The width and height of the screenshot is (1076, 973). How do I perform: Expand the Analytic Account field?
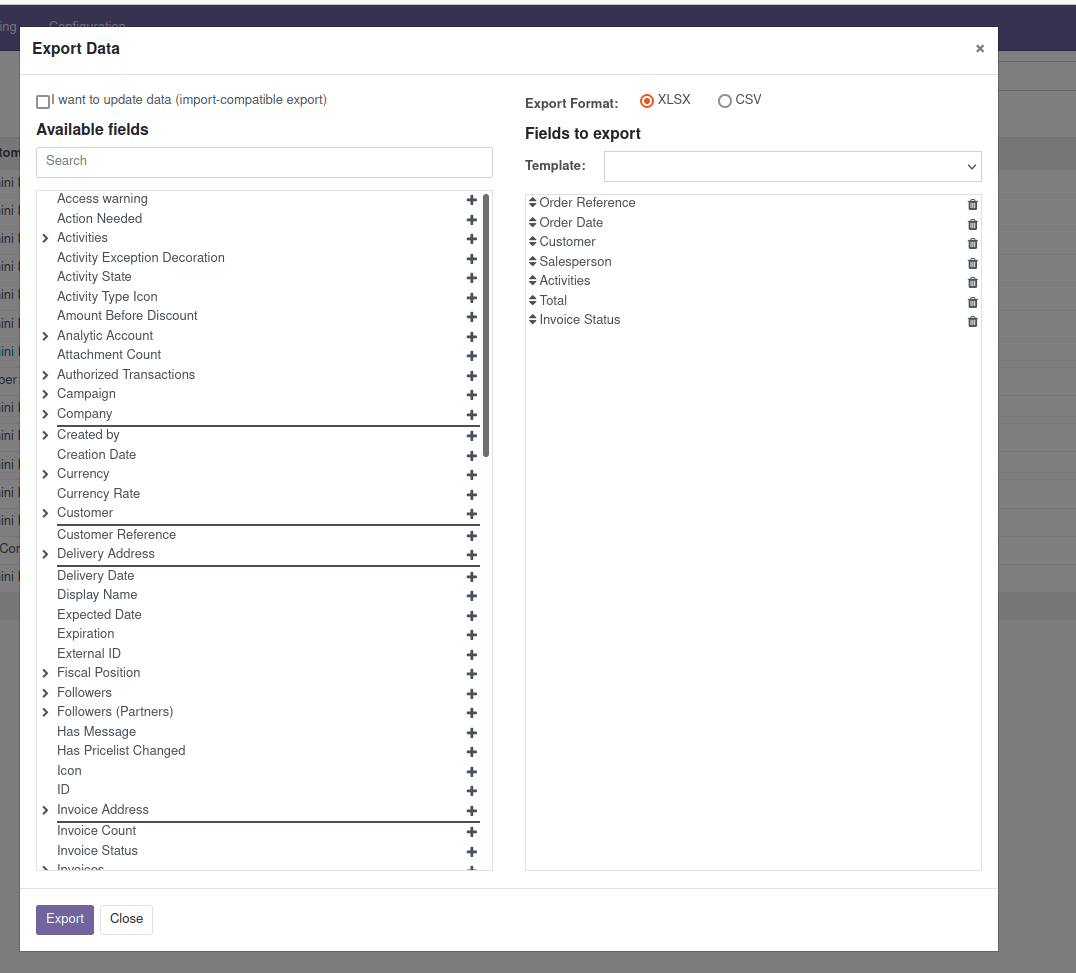(x=45, y=336)
